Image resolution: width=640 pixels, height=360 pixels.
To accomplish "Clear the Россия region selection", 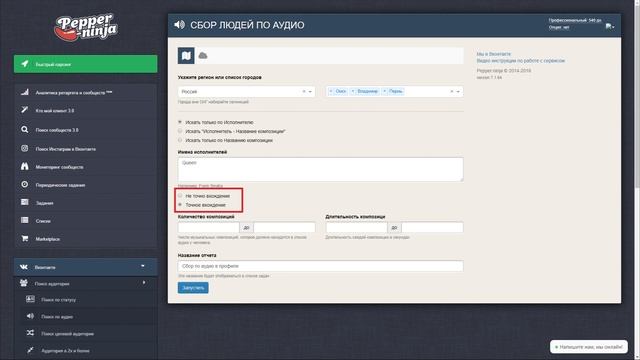I will [x=304, y=91].
